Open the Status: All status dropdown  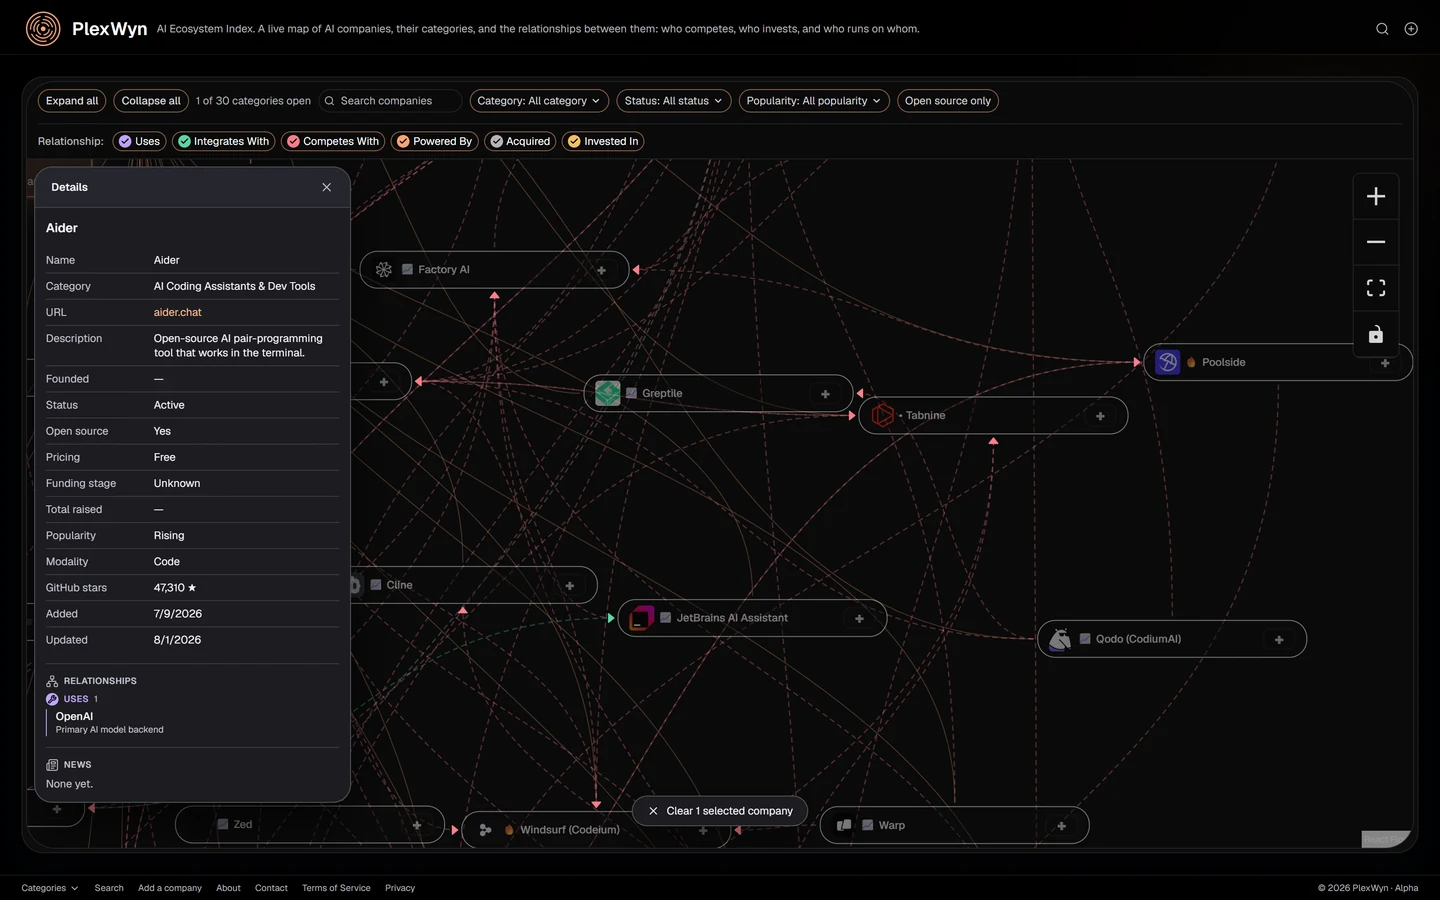point(674,101)
